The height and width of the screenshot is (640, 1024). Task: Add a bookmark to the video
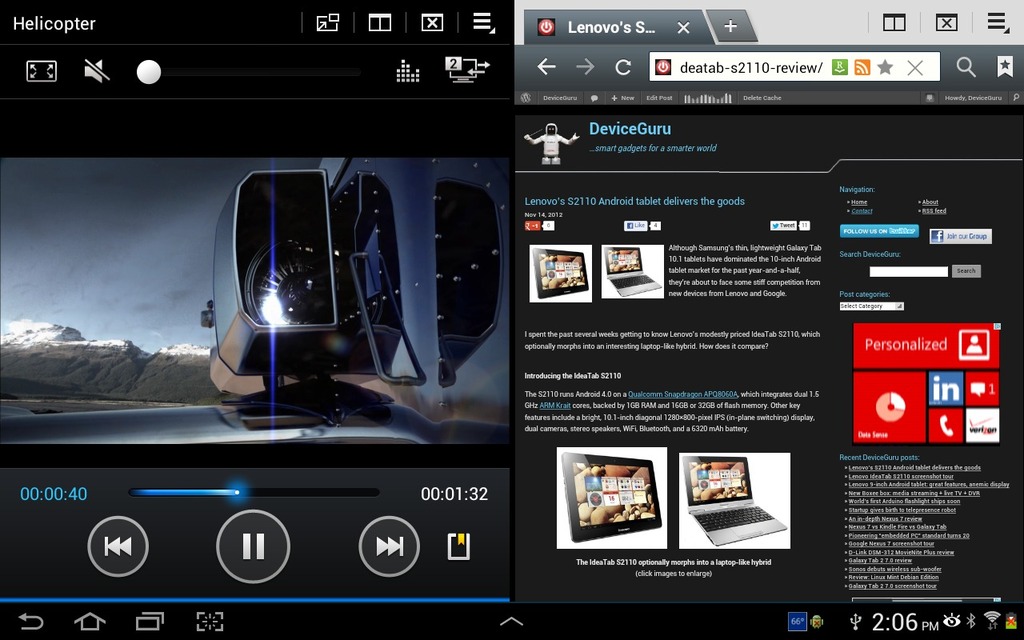458,547
